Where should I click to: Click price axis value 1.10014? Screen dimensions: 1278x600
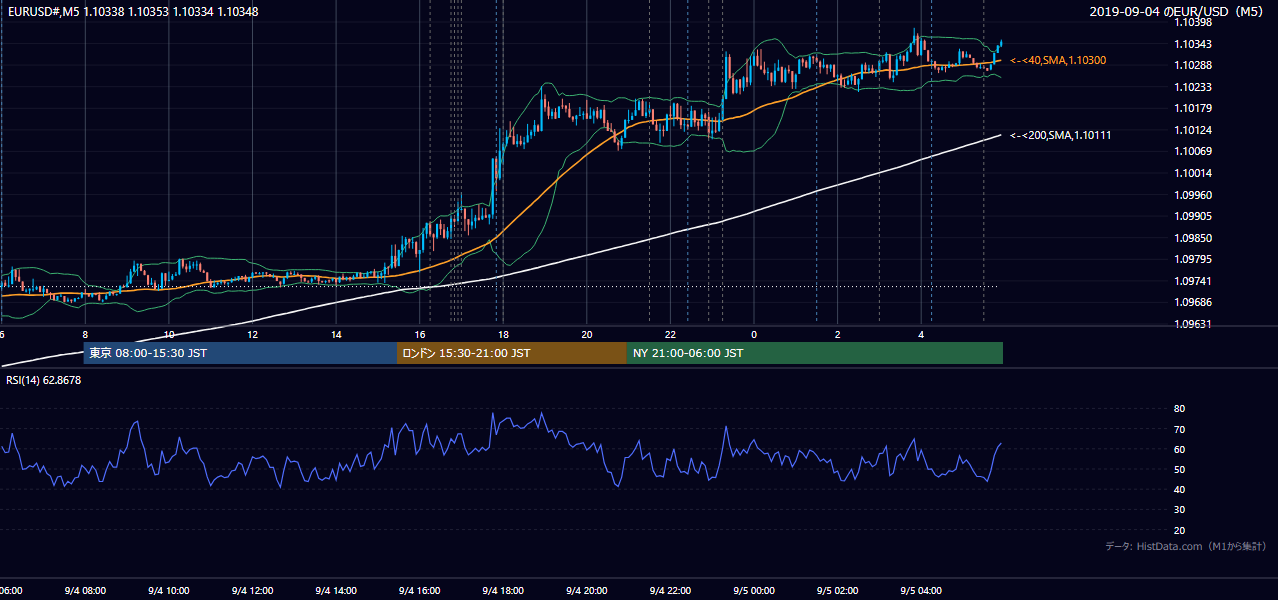pos(1193,173)
